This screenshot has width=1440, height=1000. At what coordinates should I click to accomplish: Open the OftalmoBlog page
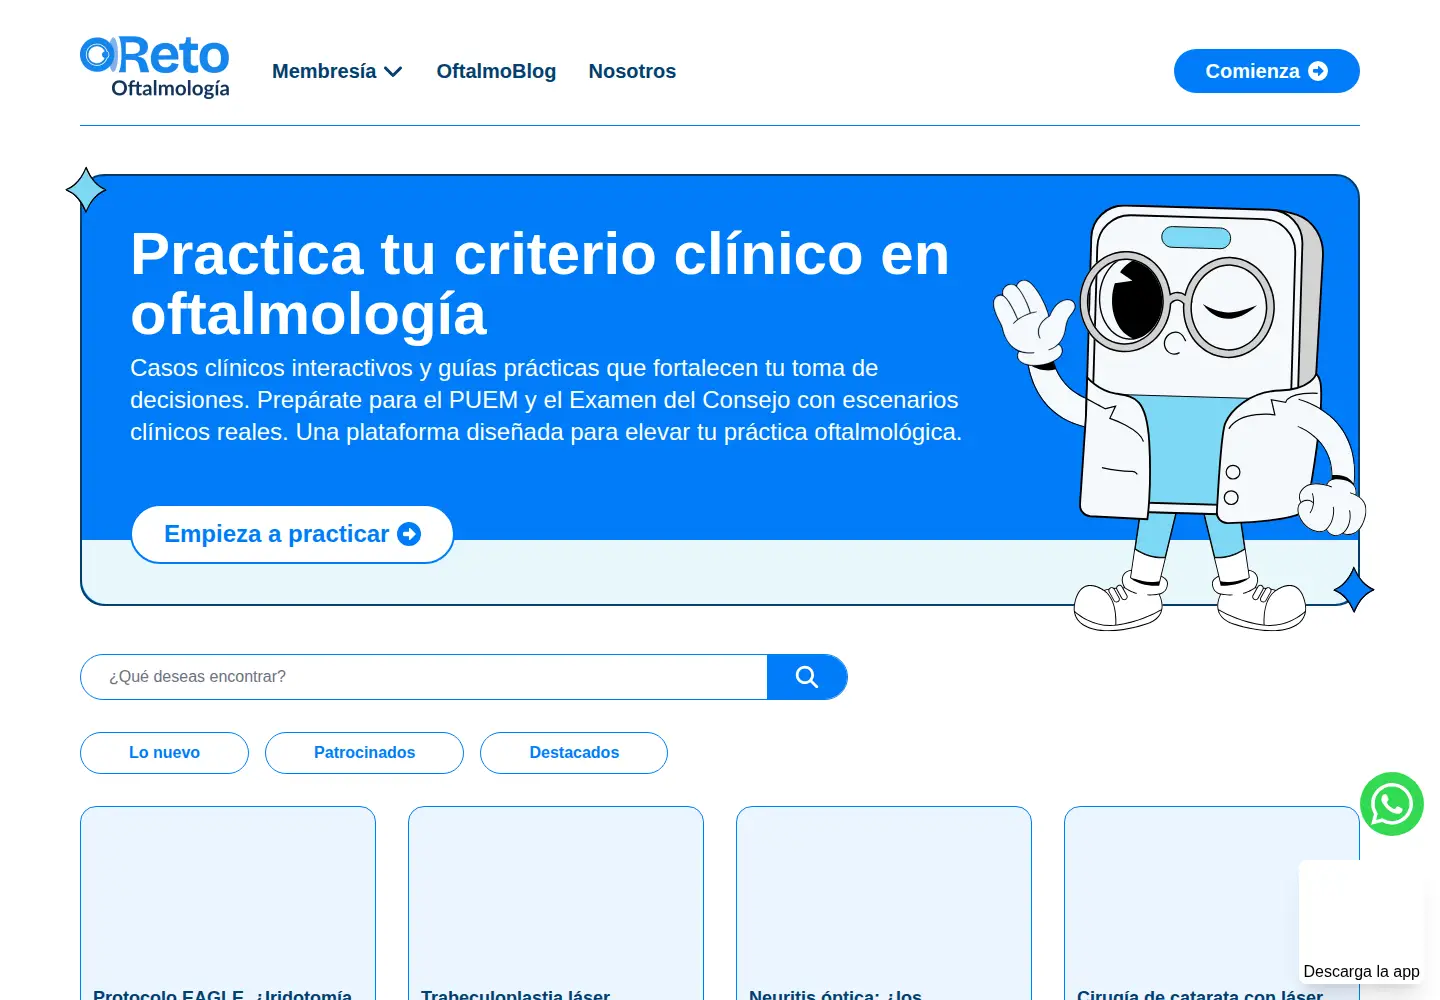tap(496, 71)
